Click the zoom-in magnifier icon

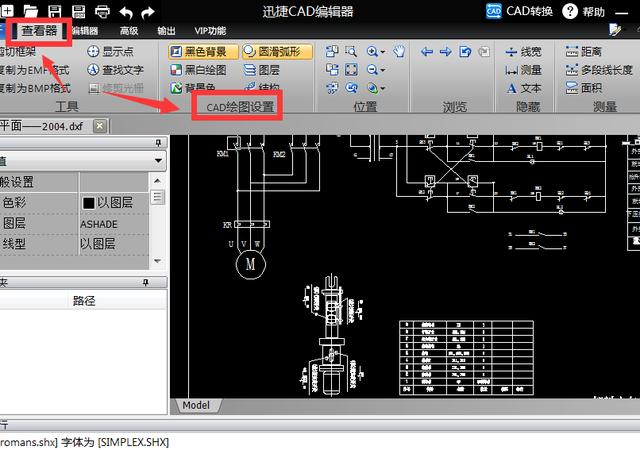(x=372, y=51)
